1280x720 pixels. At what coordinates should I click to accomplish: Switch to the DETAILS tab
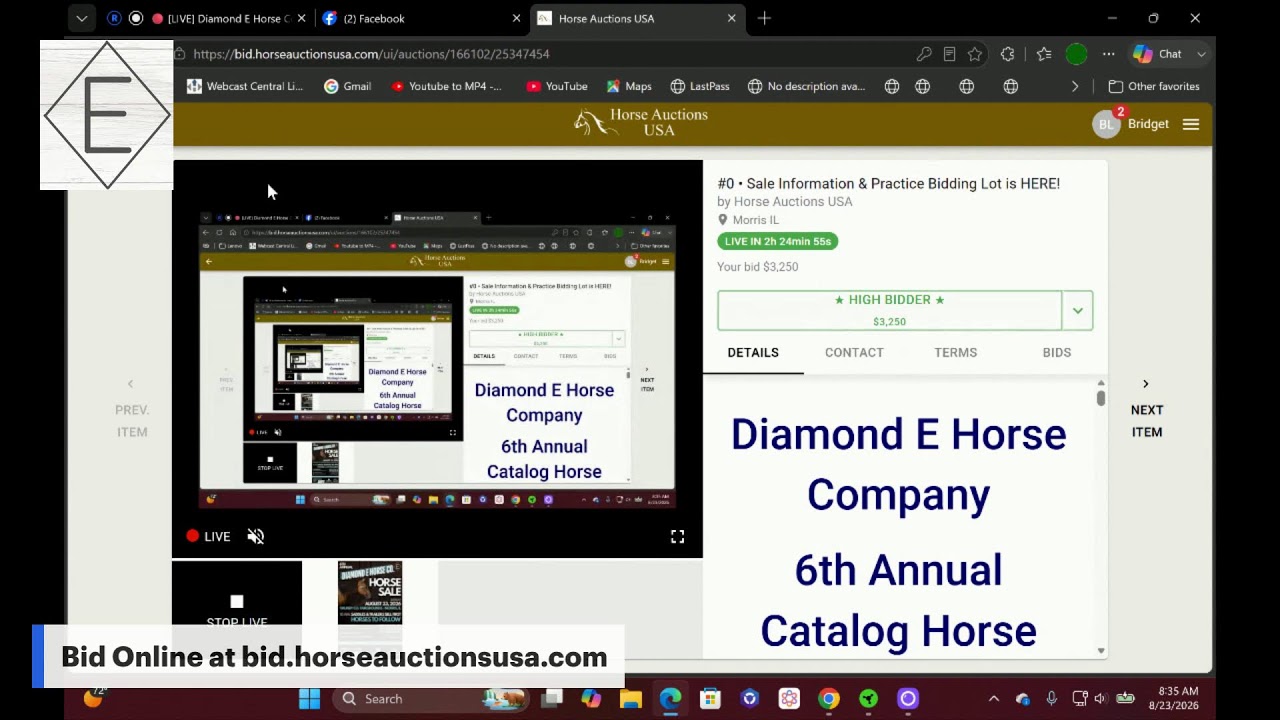[753, 353]
